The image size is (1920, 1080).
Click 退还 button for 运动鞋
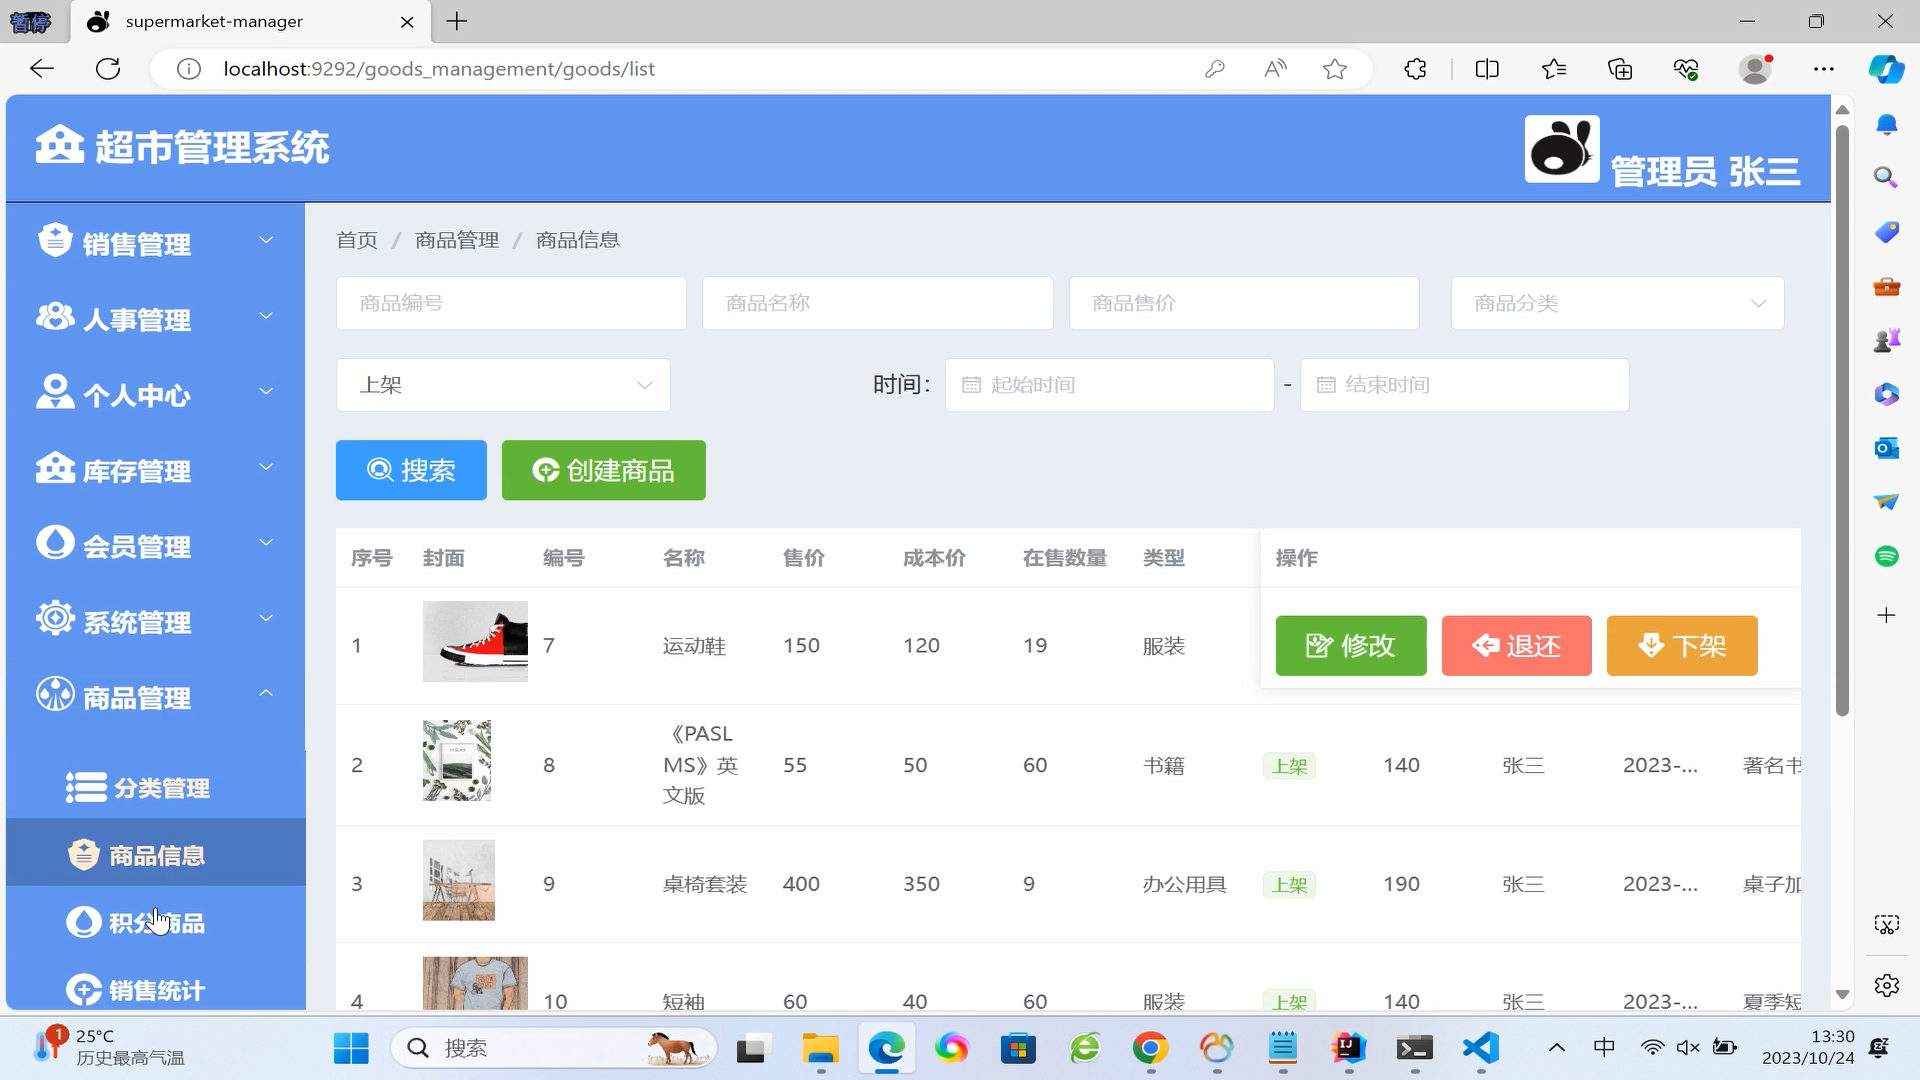pyautogui.click(x=1516, y=646)
